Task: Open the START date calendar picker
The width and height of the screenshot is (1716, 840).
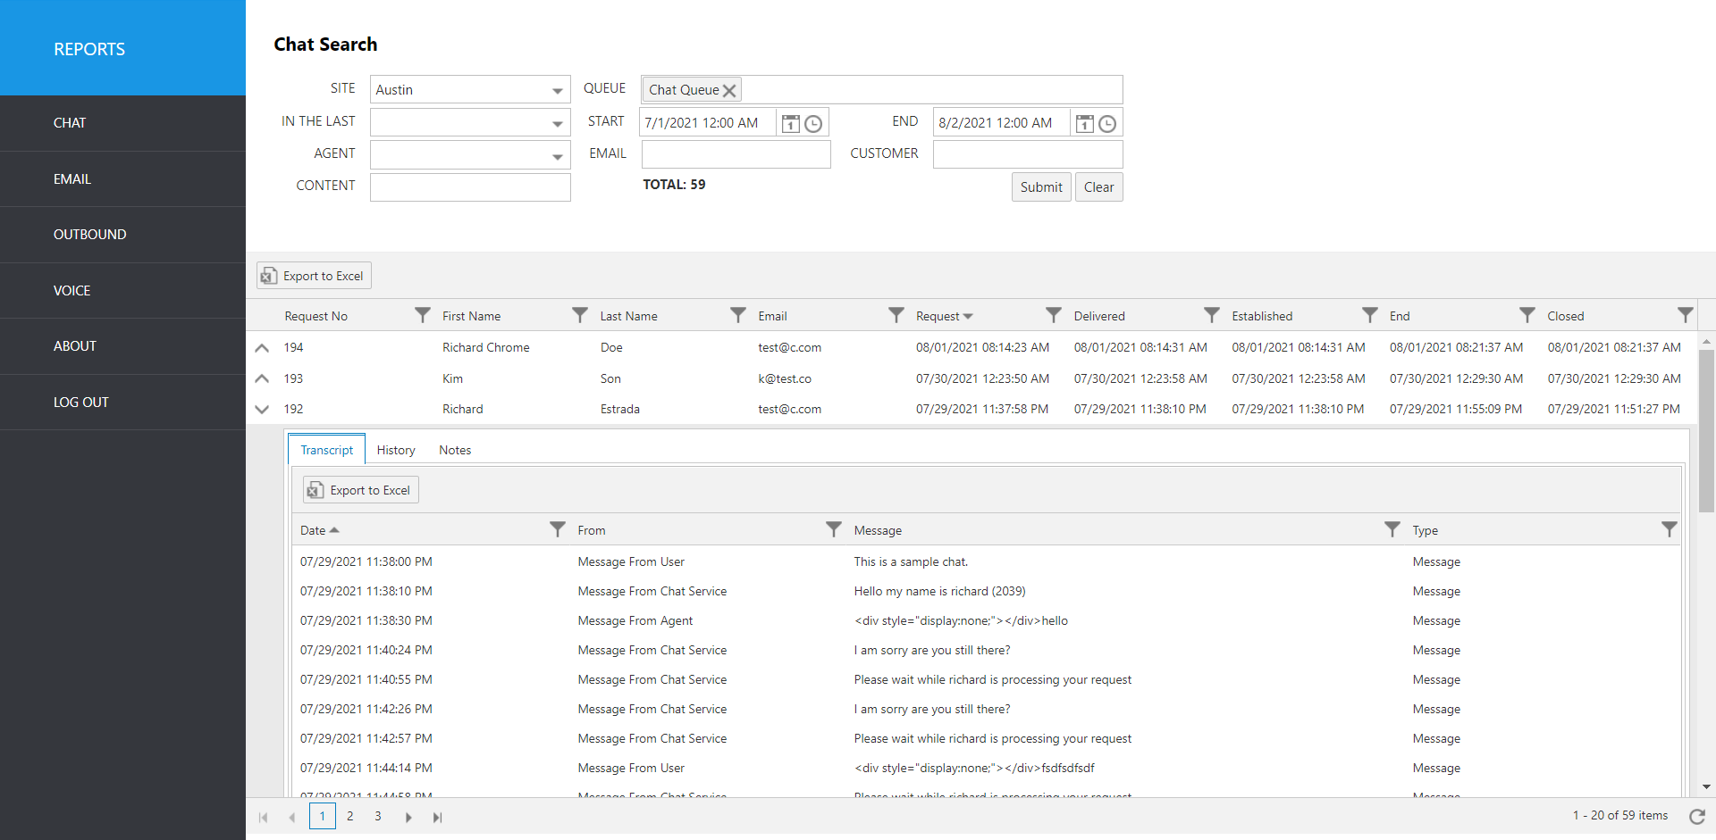Action: tap(790, 123)
